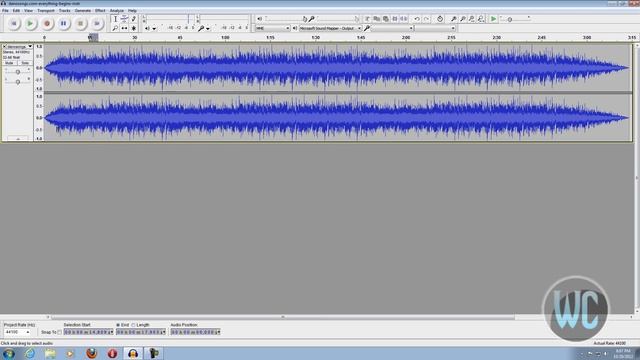Screen dimensions: 640x360
Task: Click the Skip to Start transport button
Action: click(13, 24)
